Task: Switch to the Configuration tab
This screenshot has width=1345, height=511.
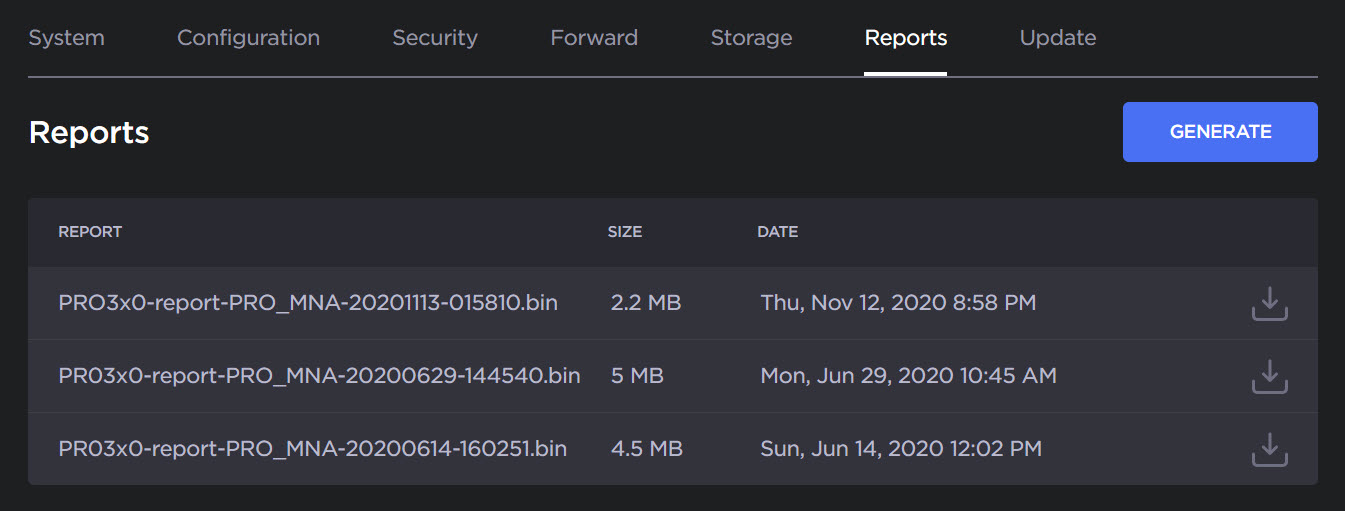Action: (x=248, y=38)
